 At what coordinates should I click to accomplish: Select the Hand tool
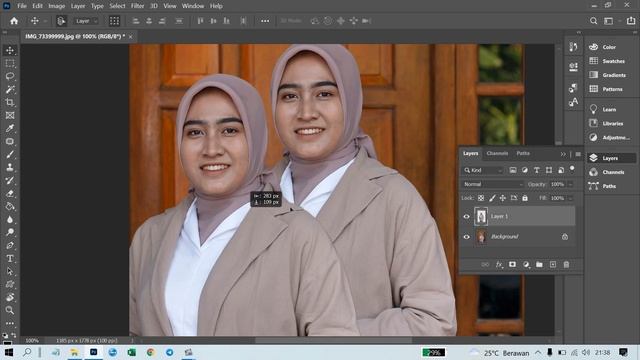[x=10, y=297]
